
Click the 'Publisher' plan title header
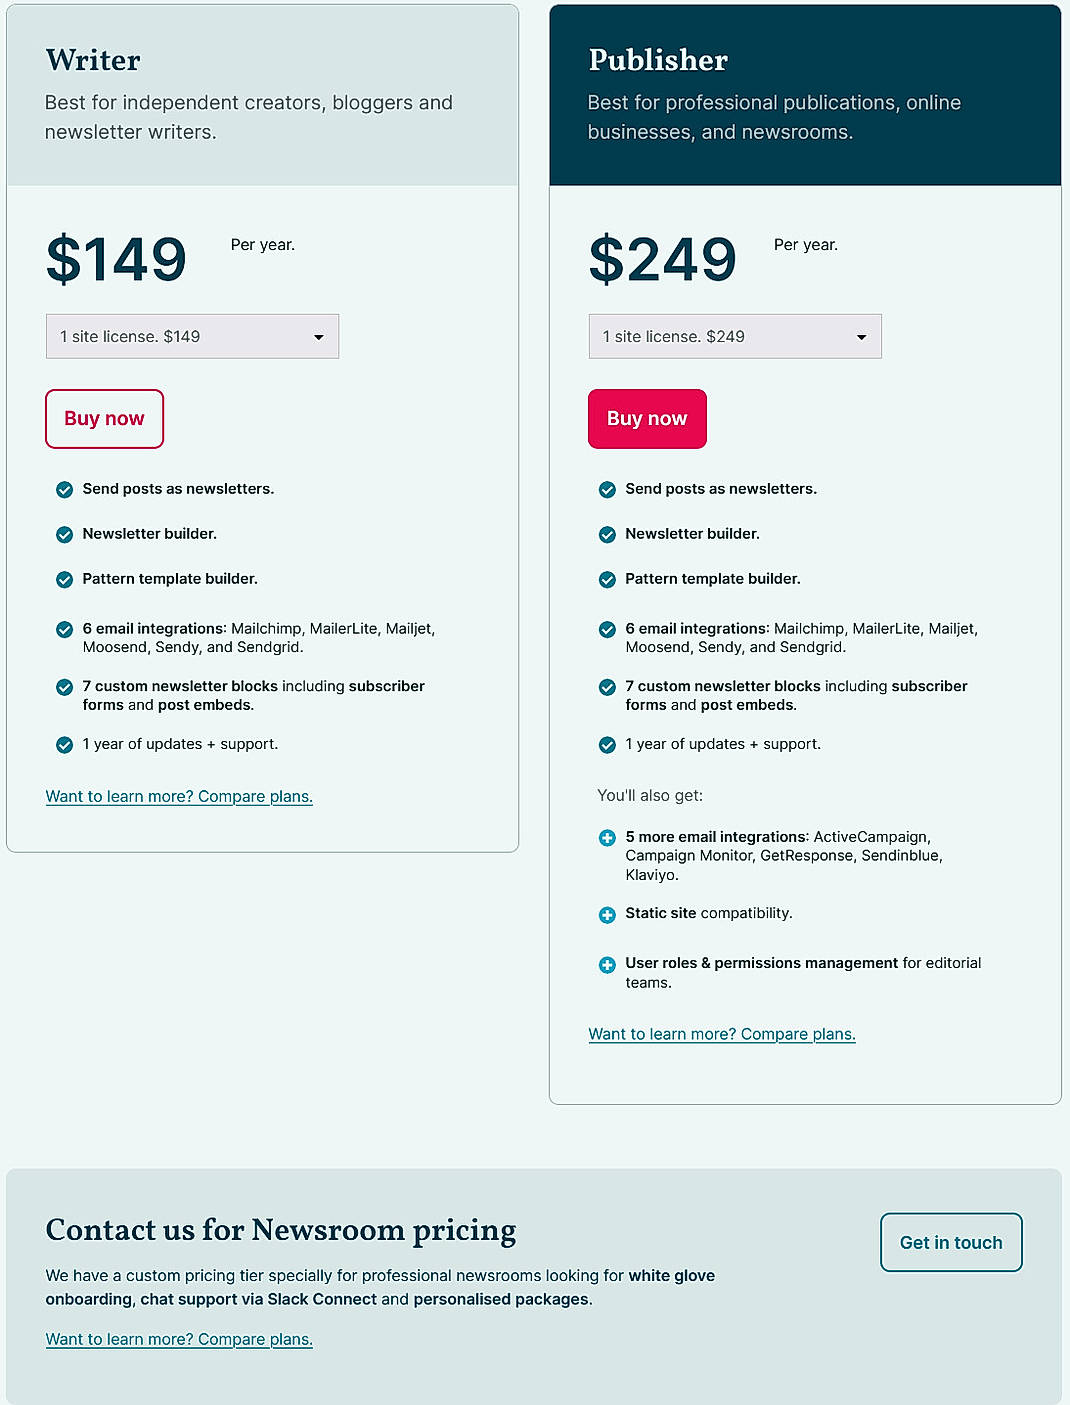(658, 61)
